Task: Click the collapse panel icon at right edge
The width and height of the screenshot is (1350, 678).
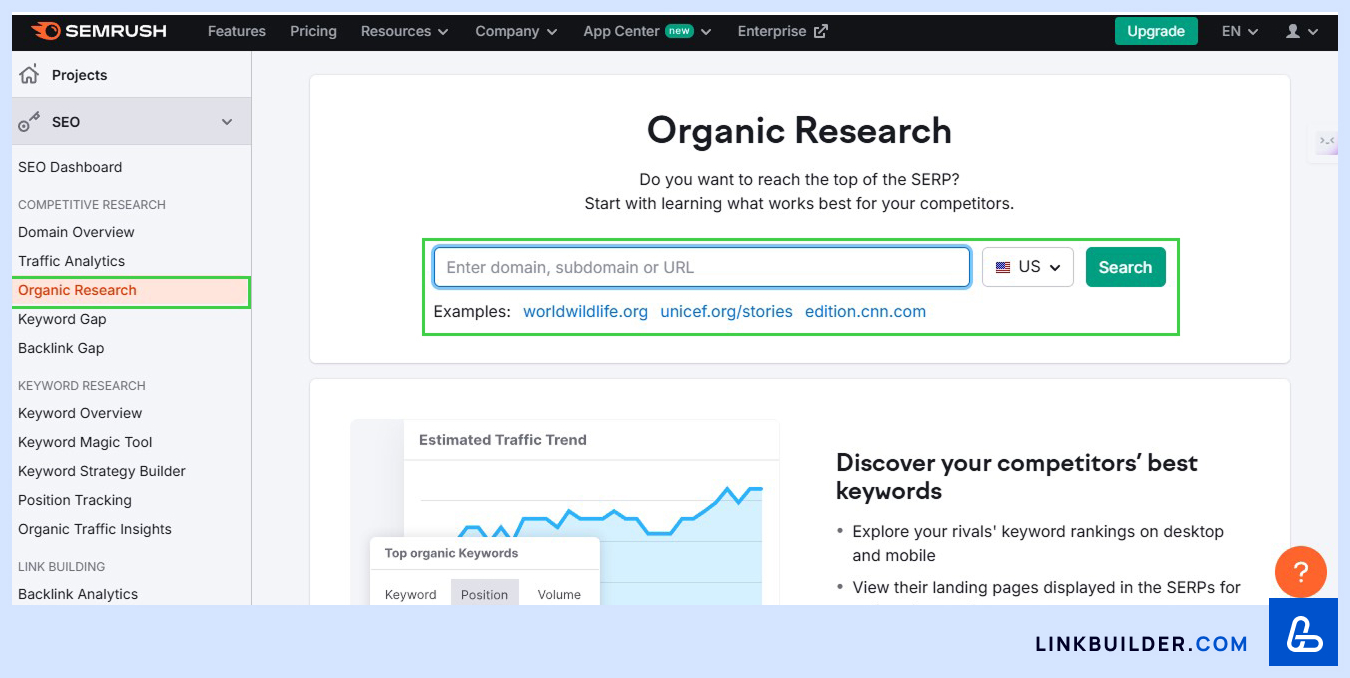Action: [x=1326, y=141]
